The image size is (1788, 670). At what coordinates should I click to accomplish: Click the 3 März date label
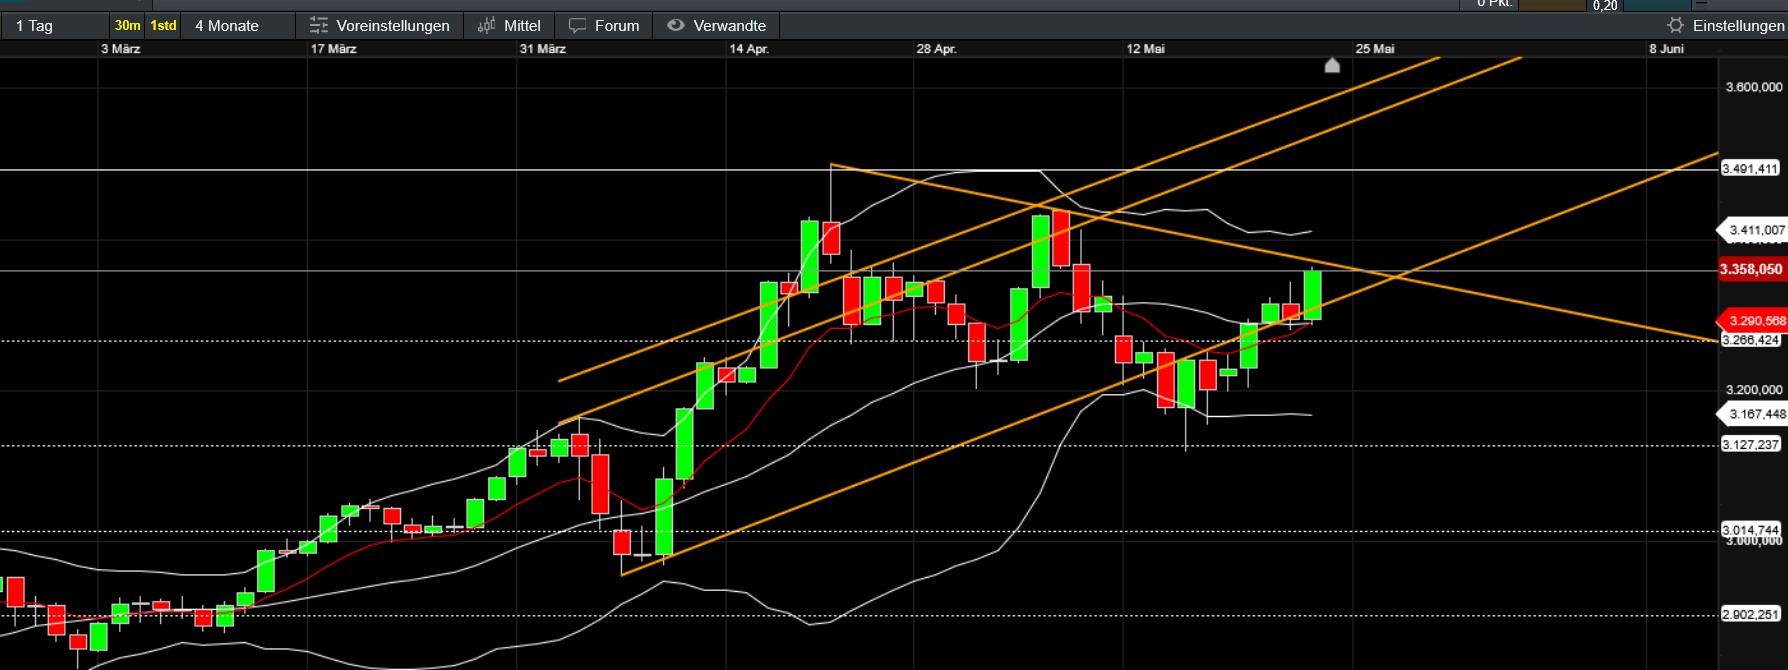coord(121,49)
